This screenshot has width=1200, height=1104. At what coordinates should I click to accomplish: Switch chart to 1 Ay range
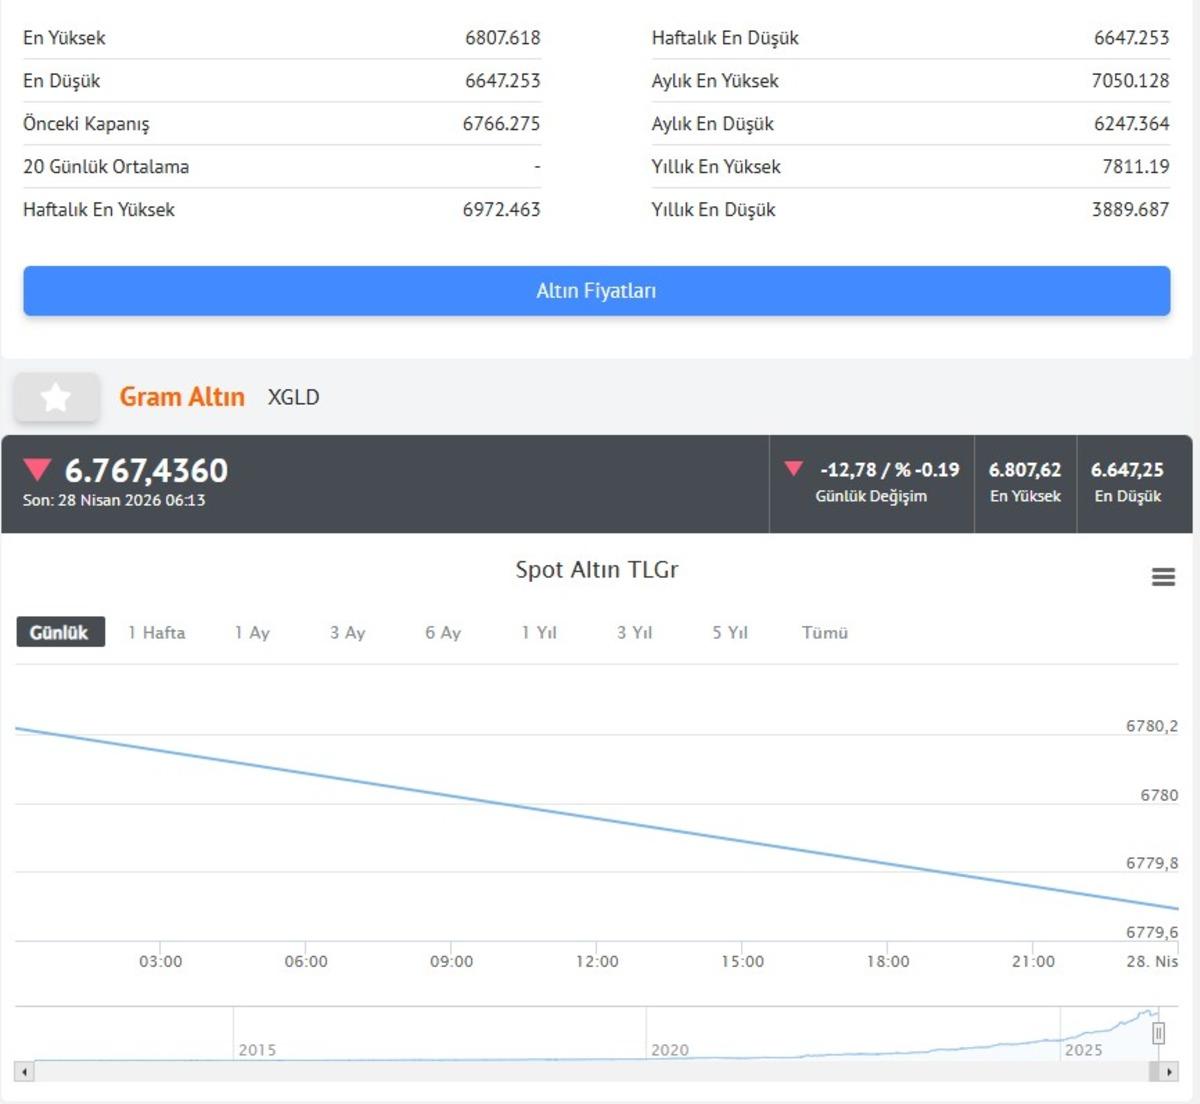click(x=252, y=633)
